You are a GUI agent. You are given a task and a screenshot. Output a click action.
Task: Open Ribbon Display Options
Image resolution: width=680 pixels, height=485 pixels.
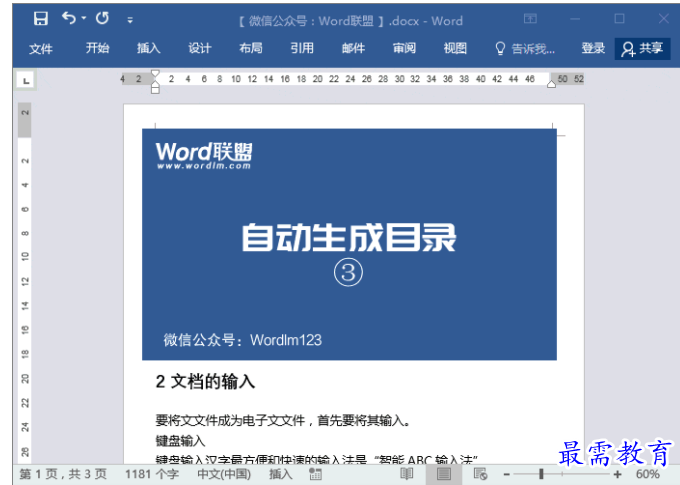530,19
